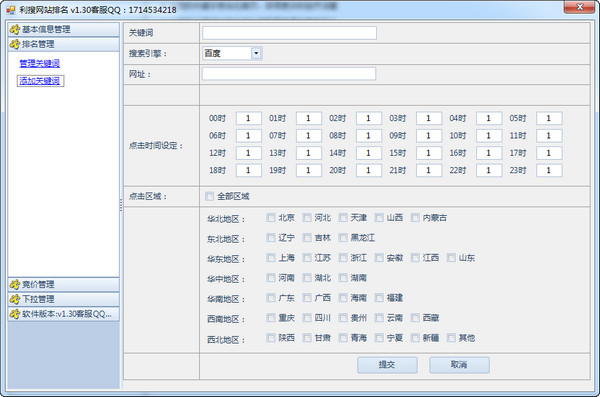Tick the 山东 checkbox
Image resolution: width=600 pixels, height=397 pixels.
[452, 258]
